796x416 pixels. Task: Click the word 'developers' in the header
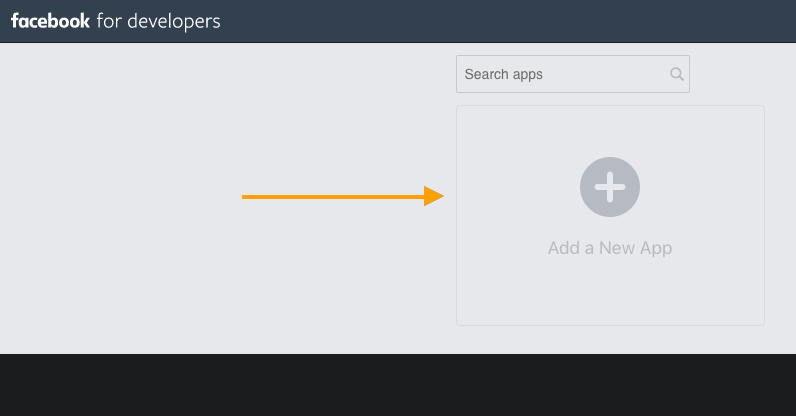[174, 22]
